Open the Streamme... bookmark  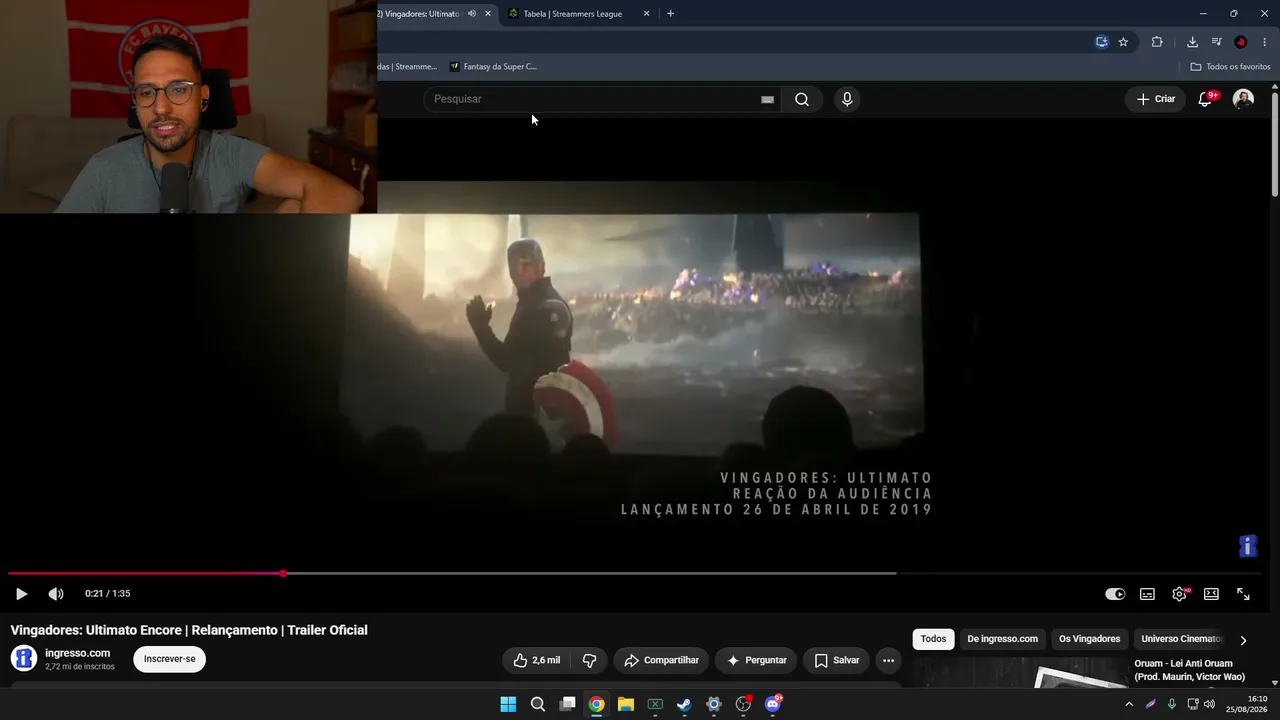click(x=408, y=67)
